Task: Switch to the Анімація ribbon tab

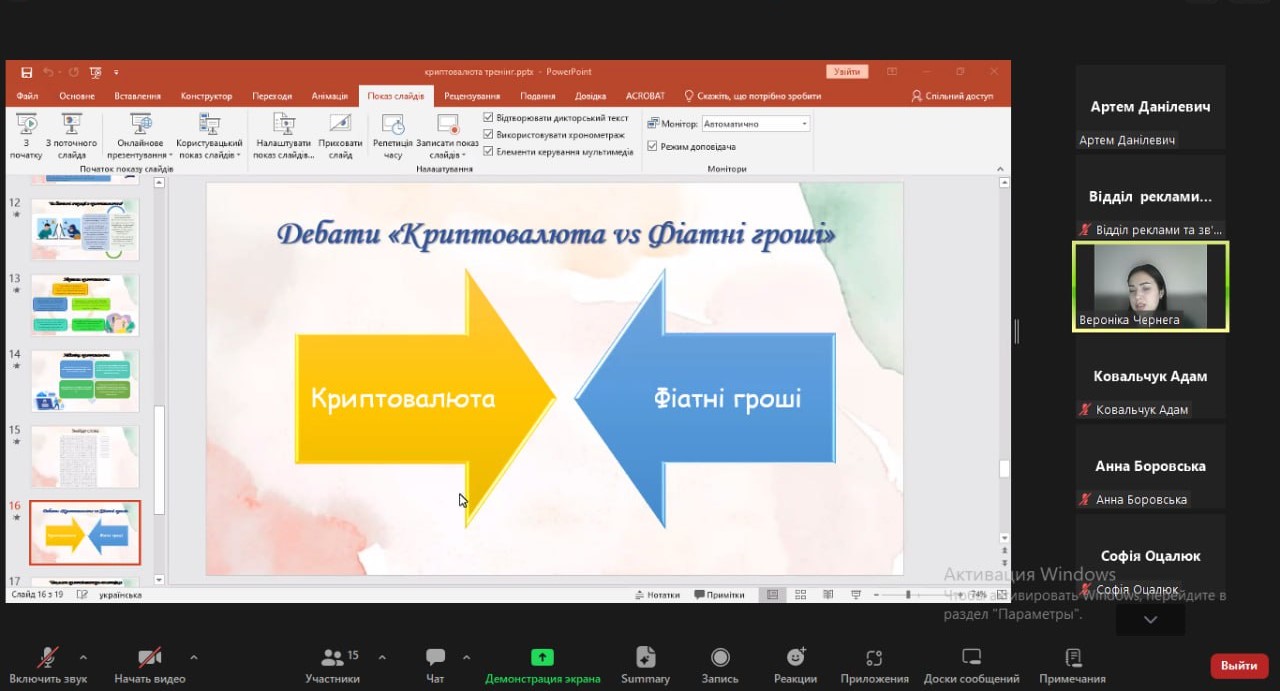Action: coord(329,96)
